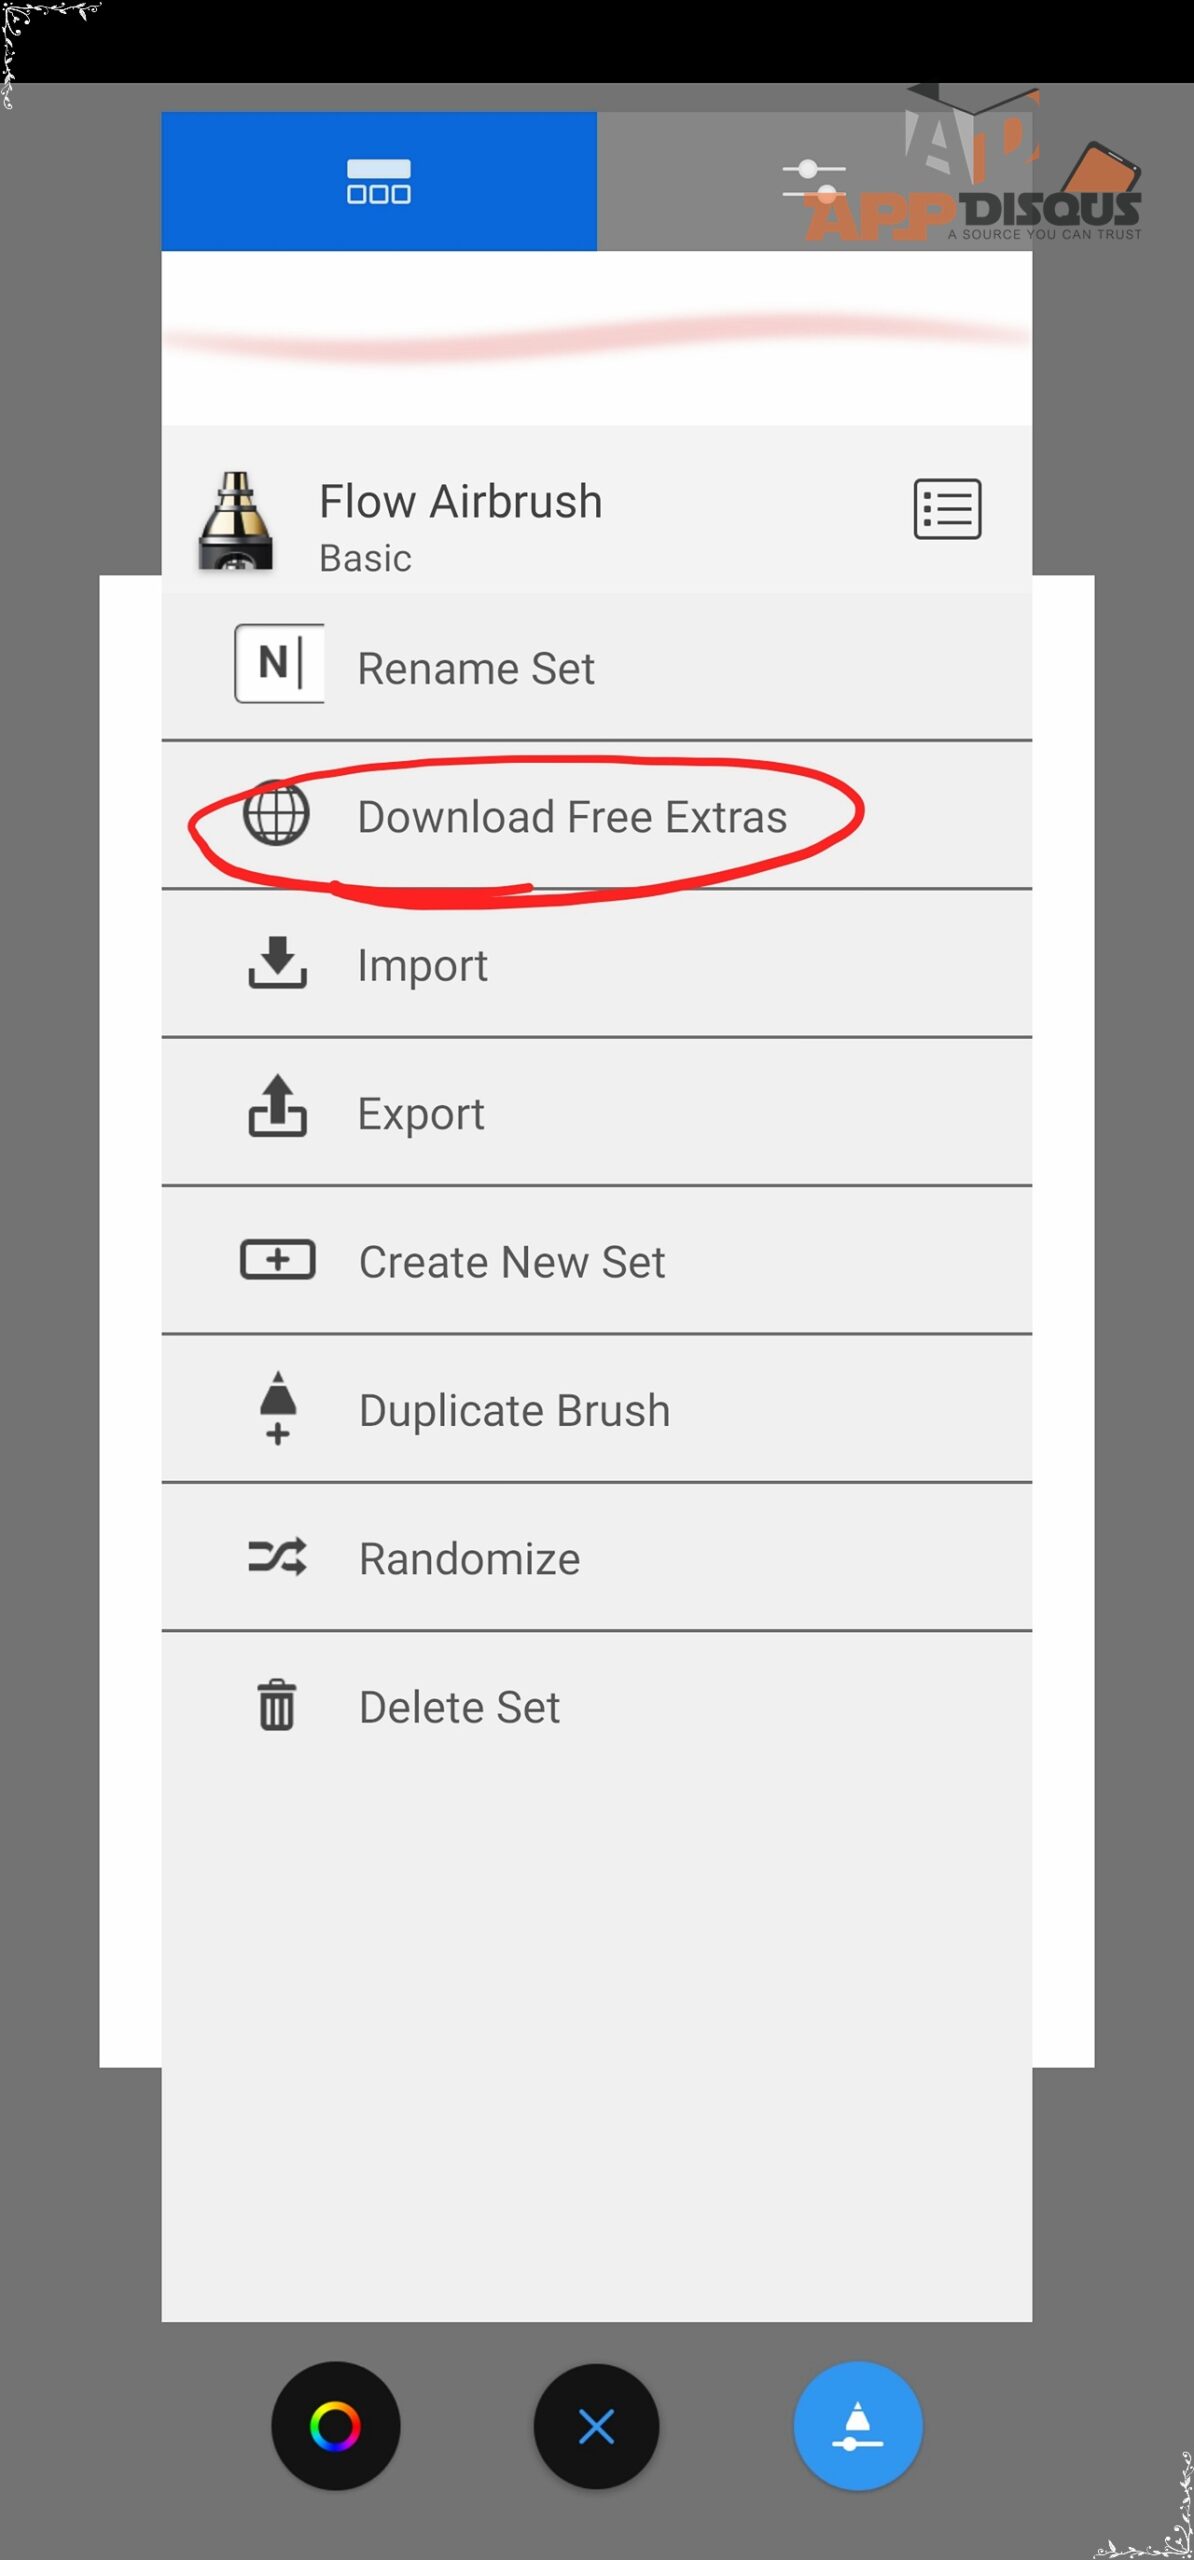Select Rename Set option
1194x2560 pixels.
[597, 668]
